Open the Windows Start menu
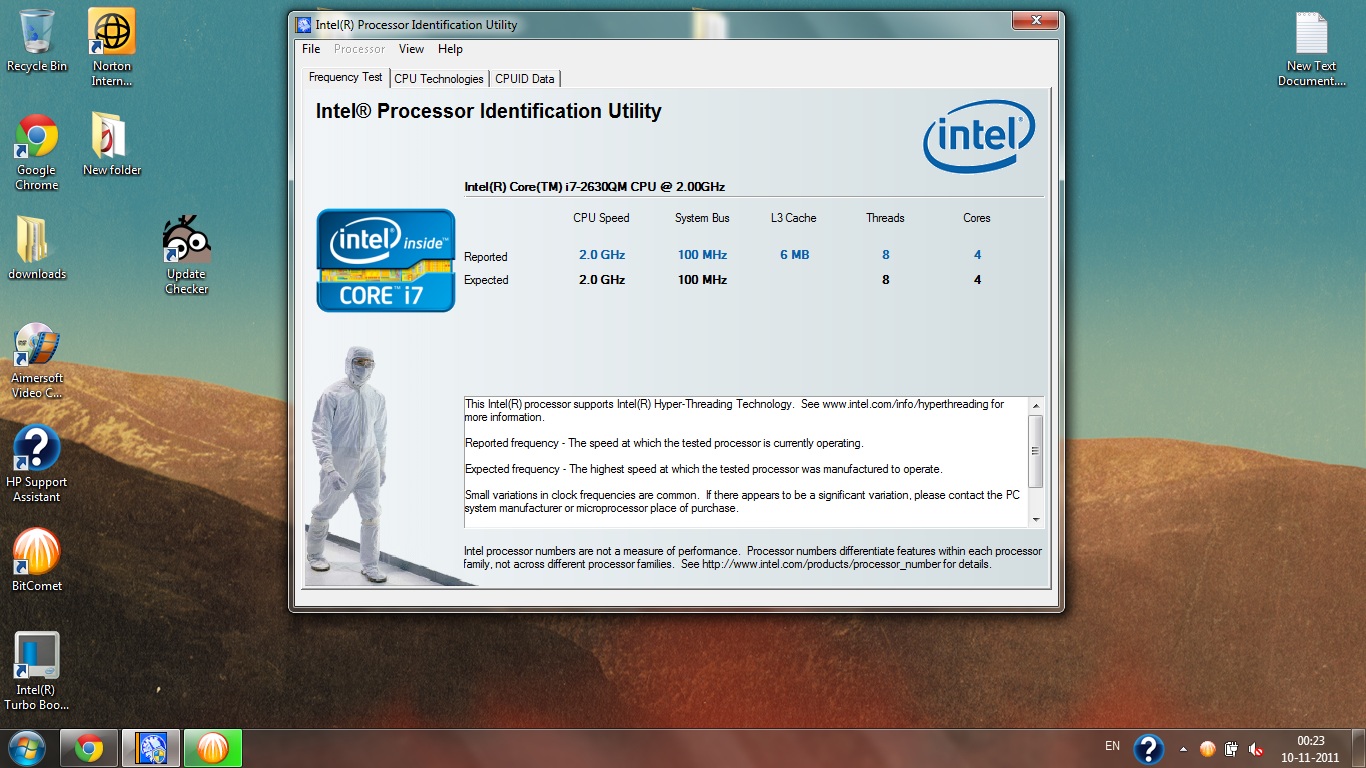Viewport: 1366px width, 768px height. [26, 748]
